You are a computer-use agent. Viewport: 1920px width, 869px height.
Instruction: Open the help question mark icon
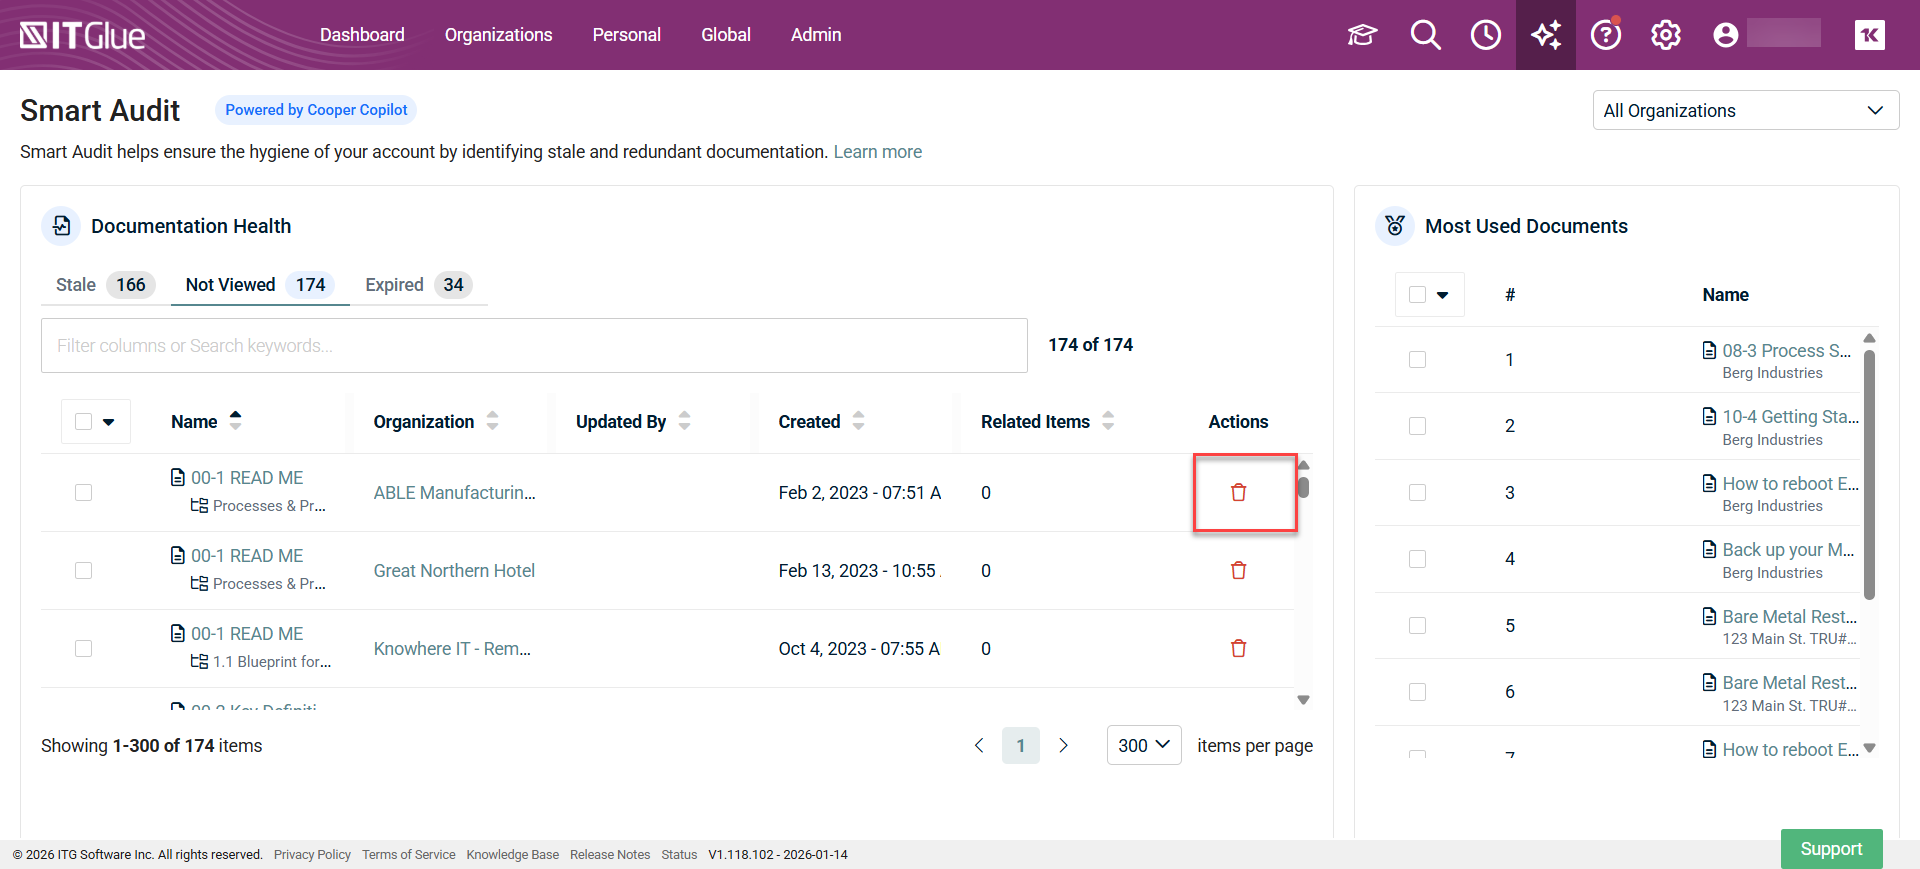tap(1605, 35)
